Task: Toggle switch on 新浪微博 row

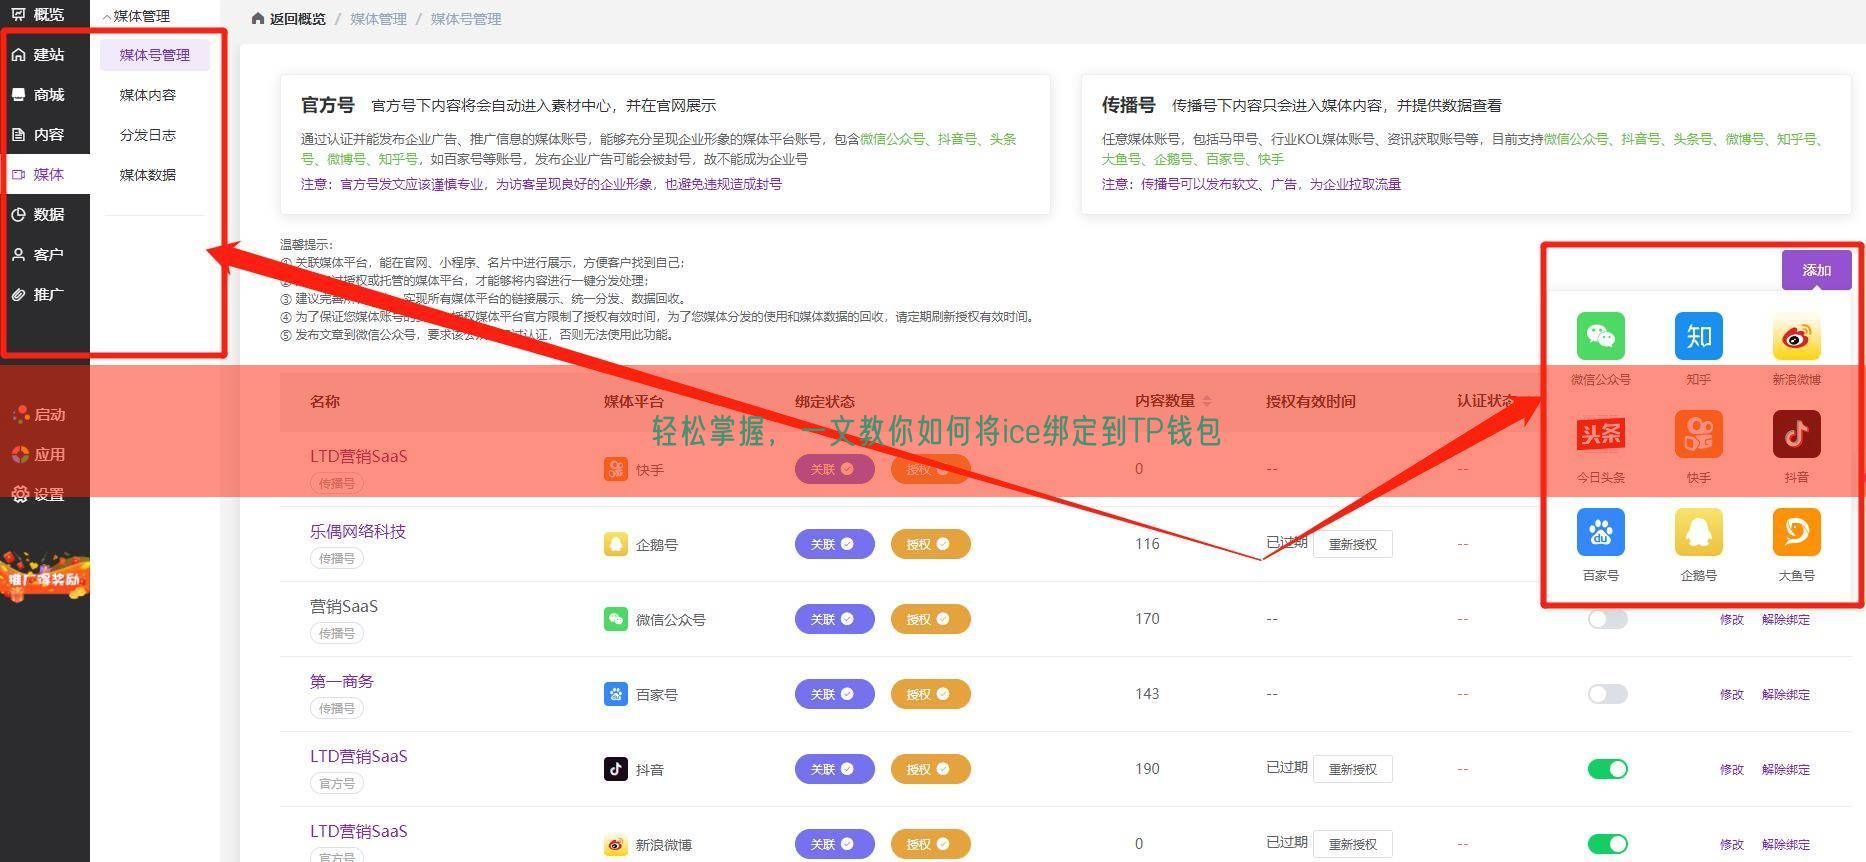Action: tap(1607, 844)
